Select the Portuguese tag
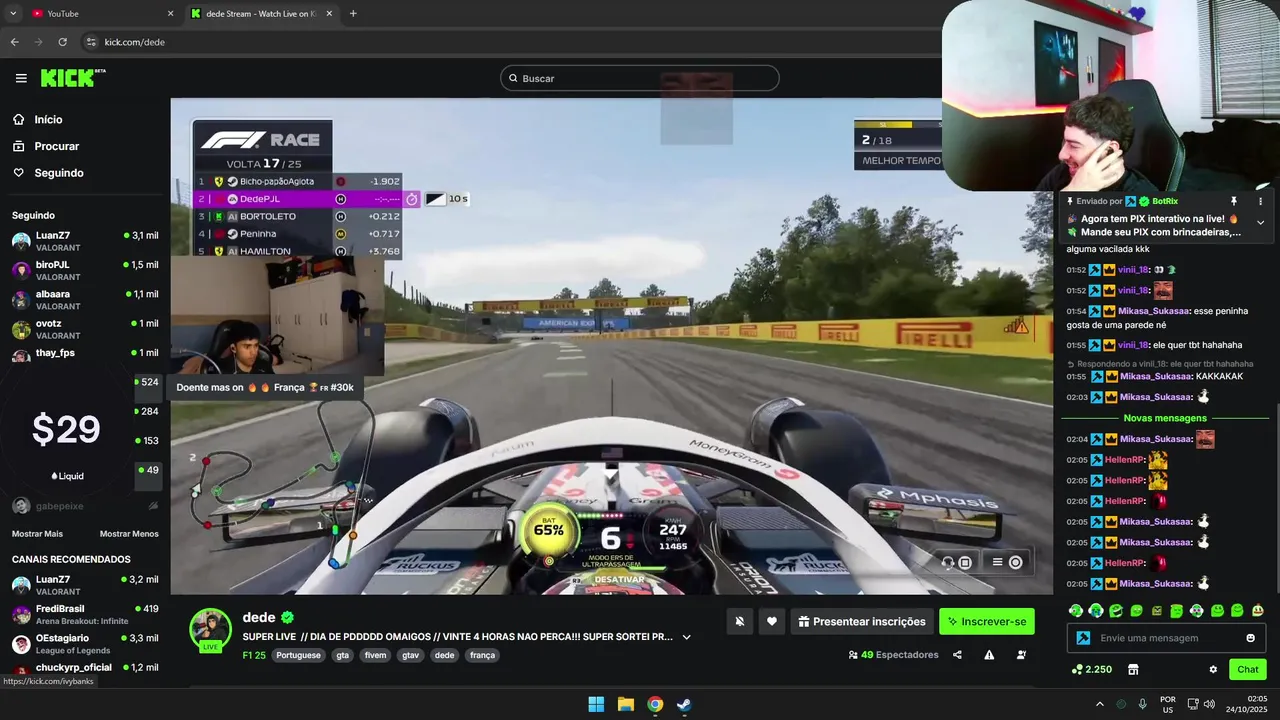The height and width of the screenshot is (720, 1280). point(298,656)
